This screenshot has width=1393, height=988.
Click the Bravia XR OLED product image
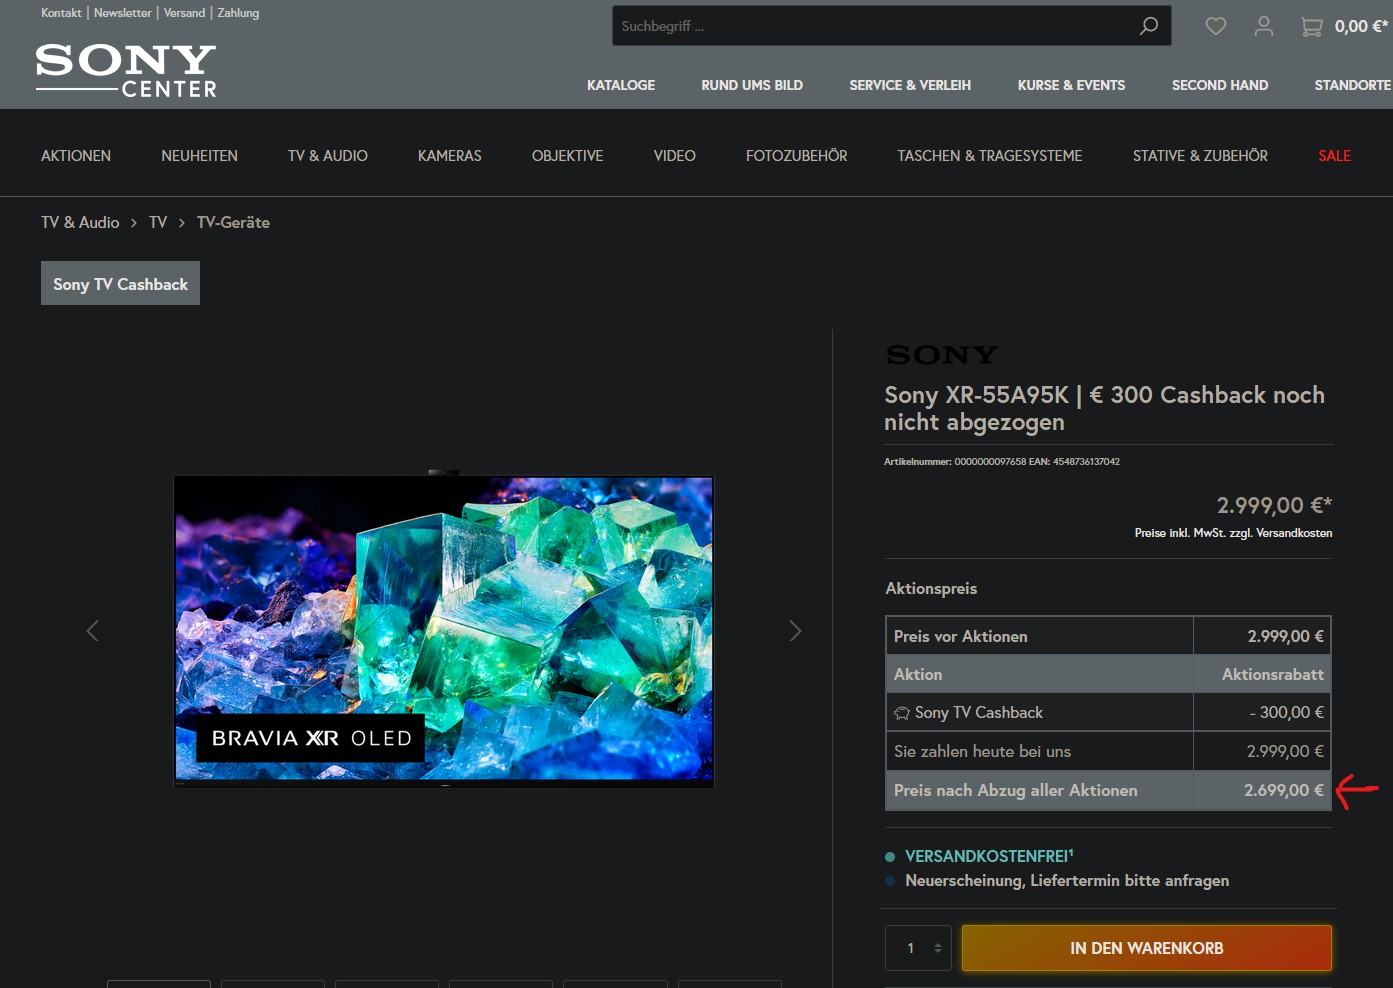tap(444, 631)
